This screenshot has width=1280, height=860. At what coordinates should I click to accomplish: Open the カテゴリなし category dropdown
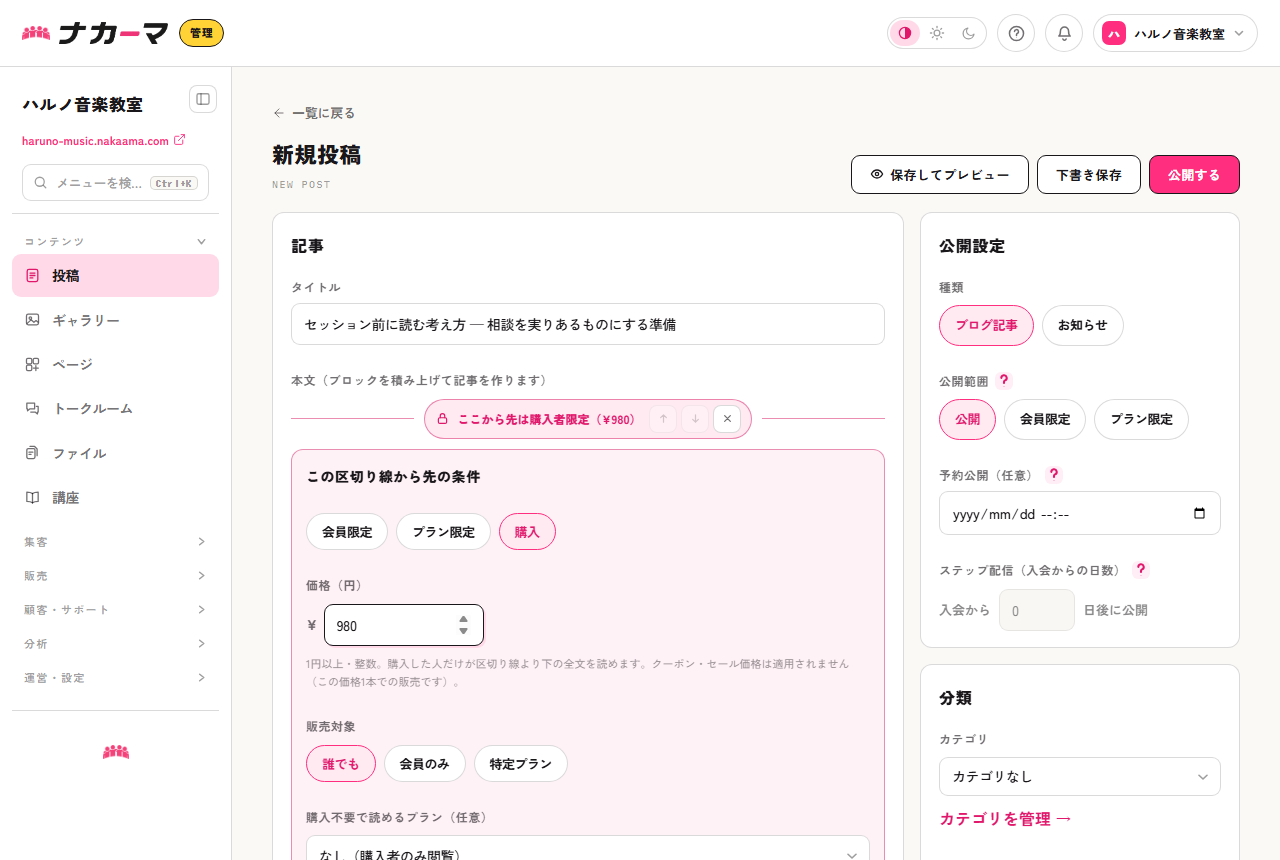coord(1080,776)
